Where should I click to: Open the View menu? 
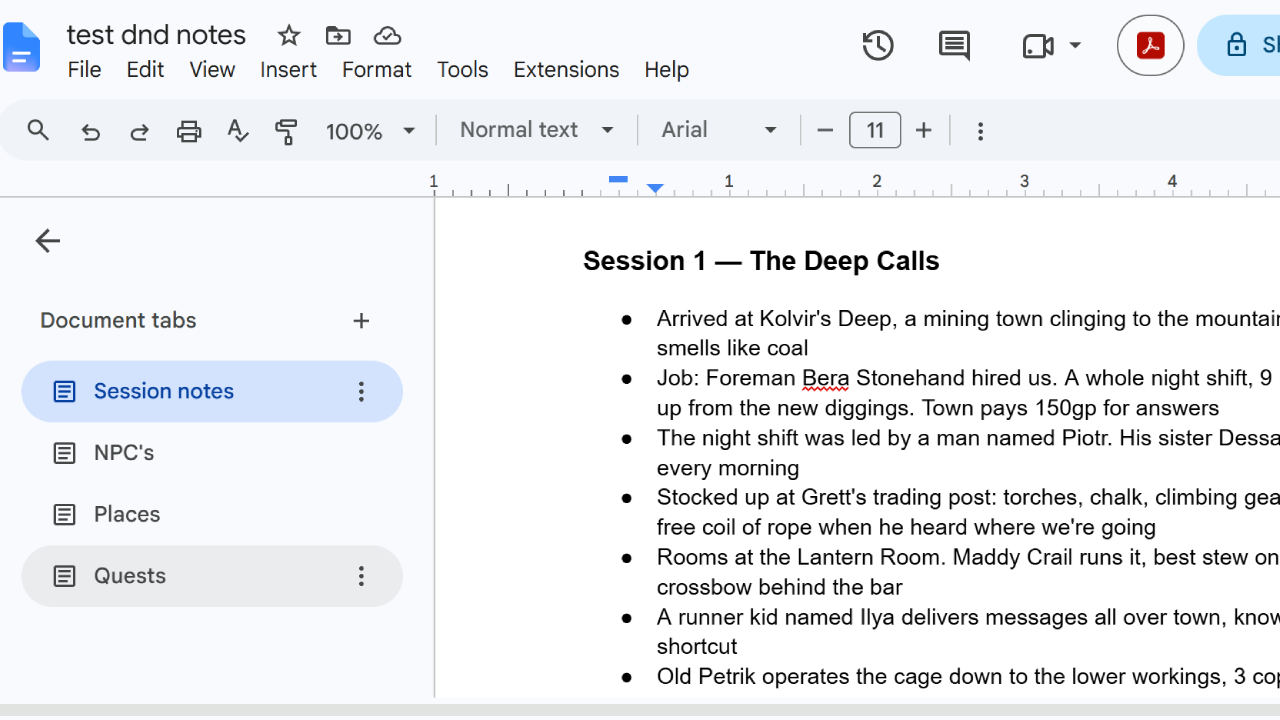[212, 70]
